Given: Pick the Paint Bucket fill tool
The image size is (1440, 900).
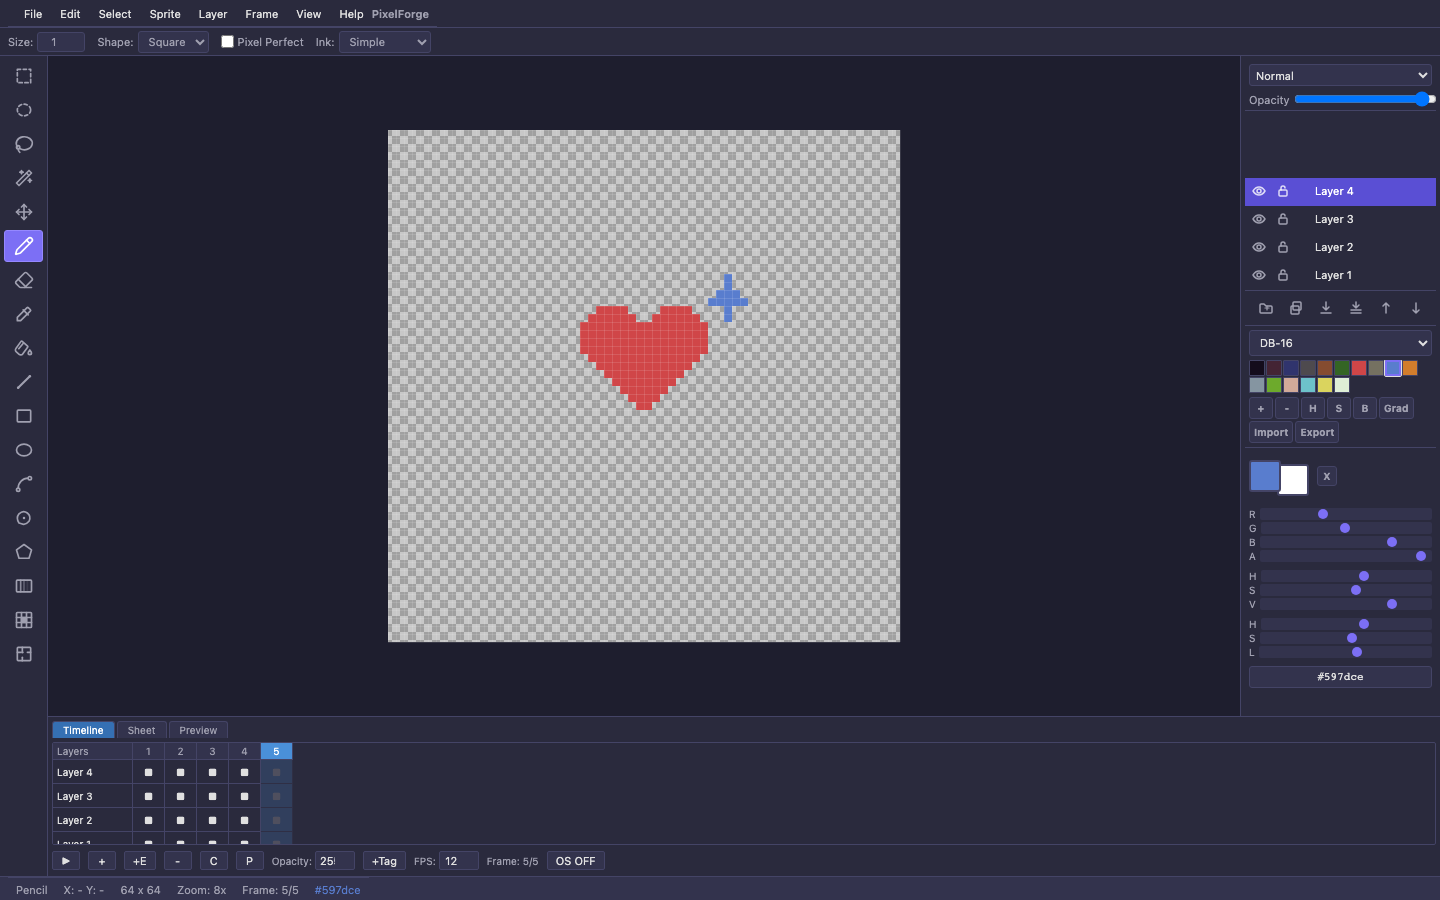Looking at the screenshot, I should (24, 349).
